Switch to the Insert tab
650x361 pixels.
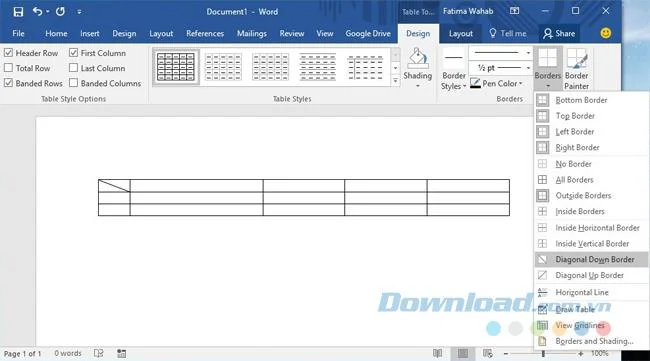point(90,34)
